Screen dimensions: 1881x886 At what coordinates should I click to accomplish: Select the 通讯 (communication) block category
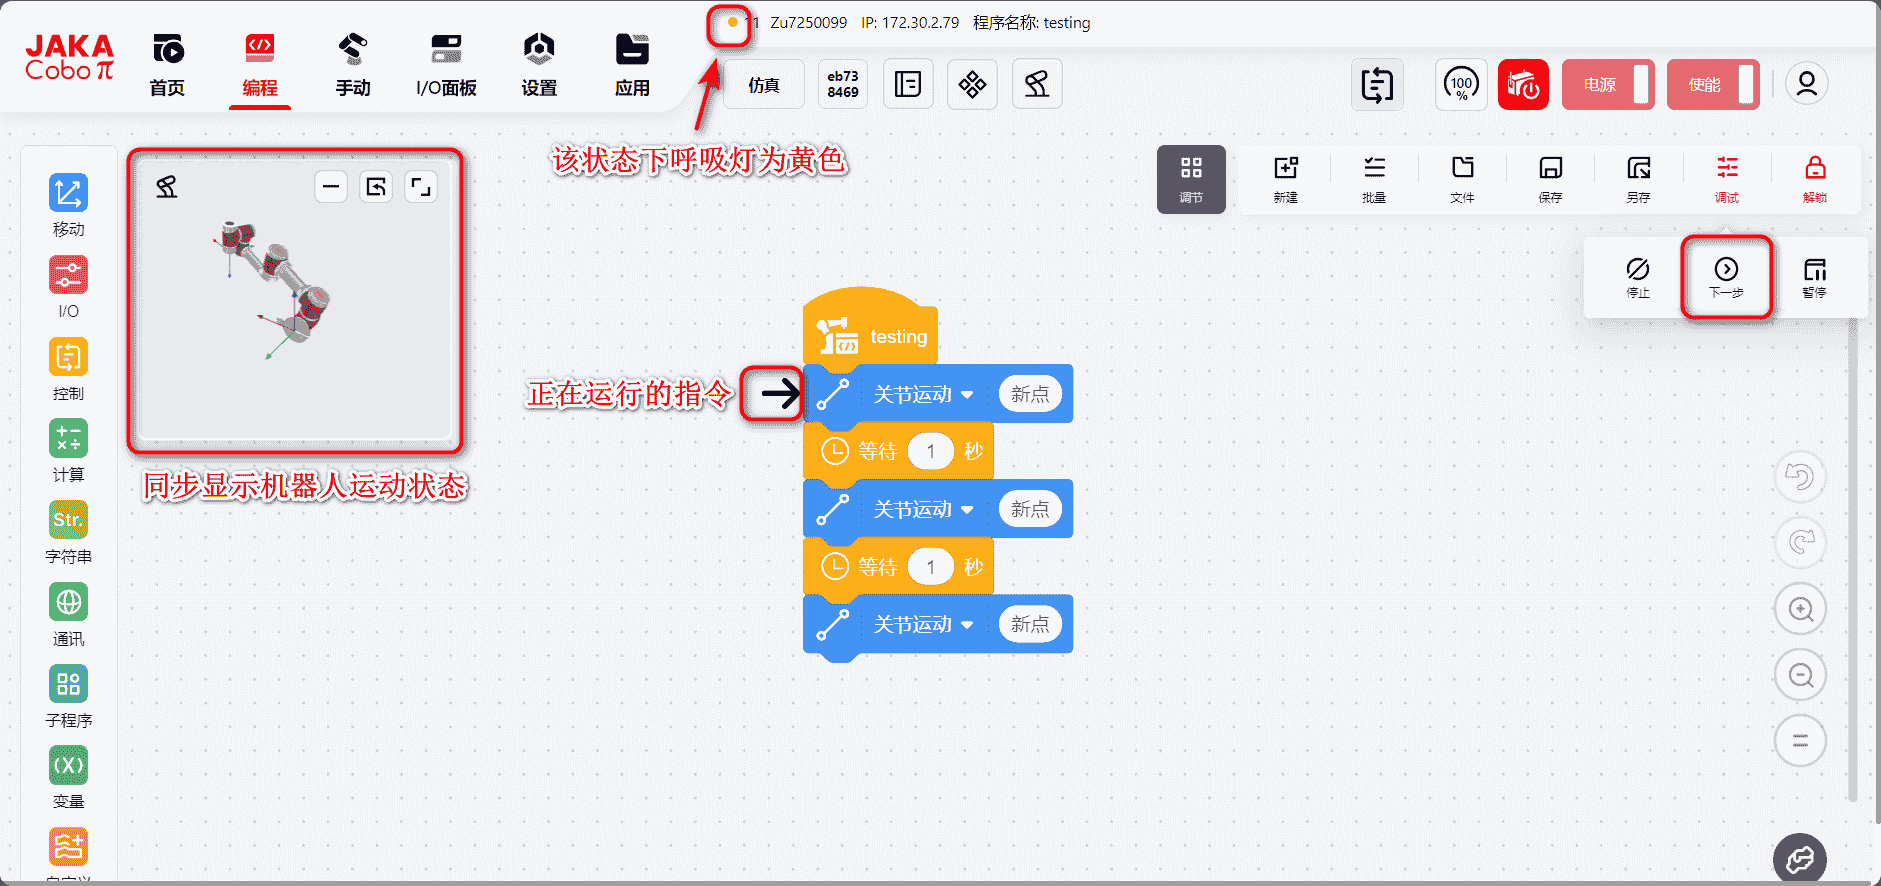[68, 614]
